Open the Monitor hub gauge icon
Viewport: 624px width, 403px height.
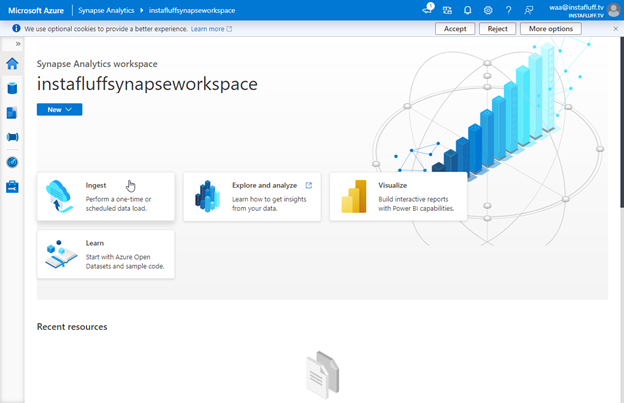[x=12, y=162]
